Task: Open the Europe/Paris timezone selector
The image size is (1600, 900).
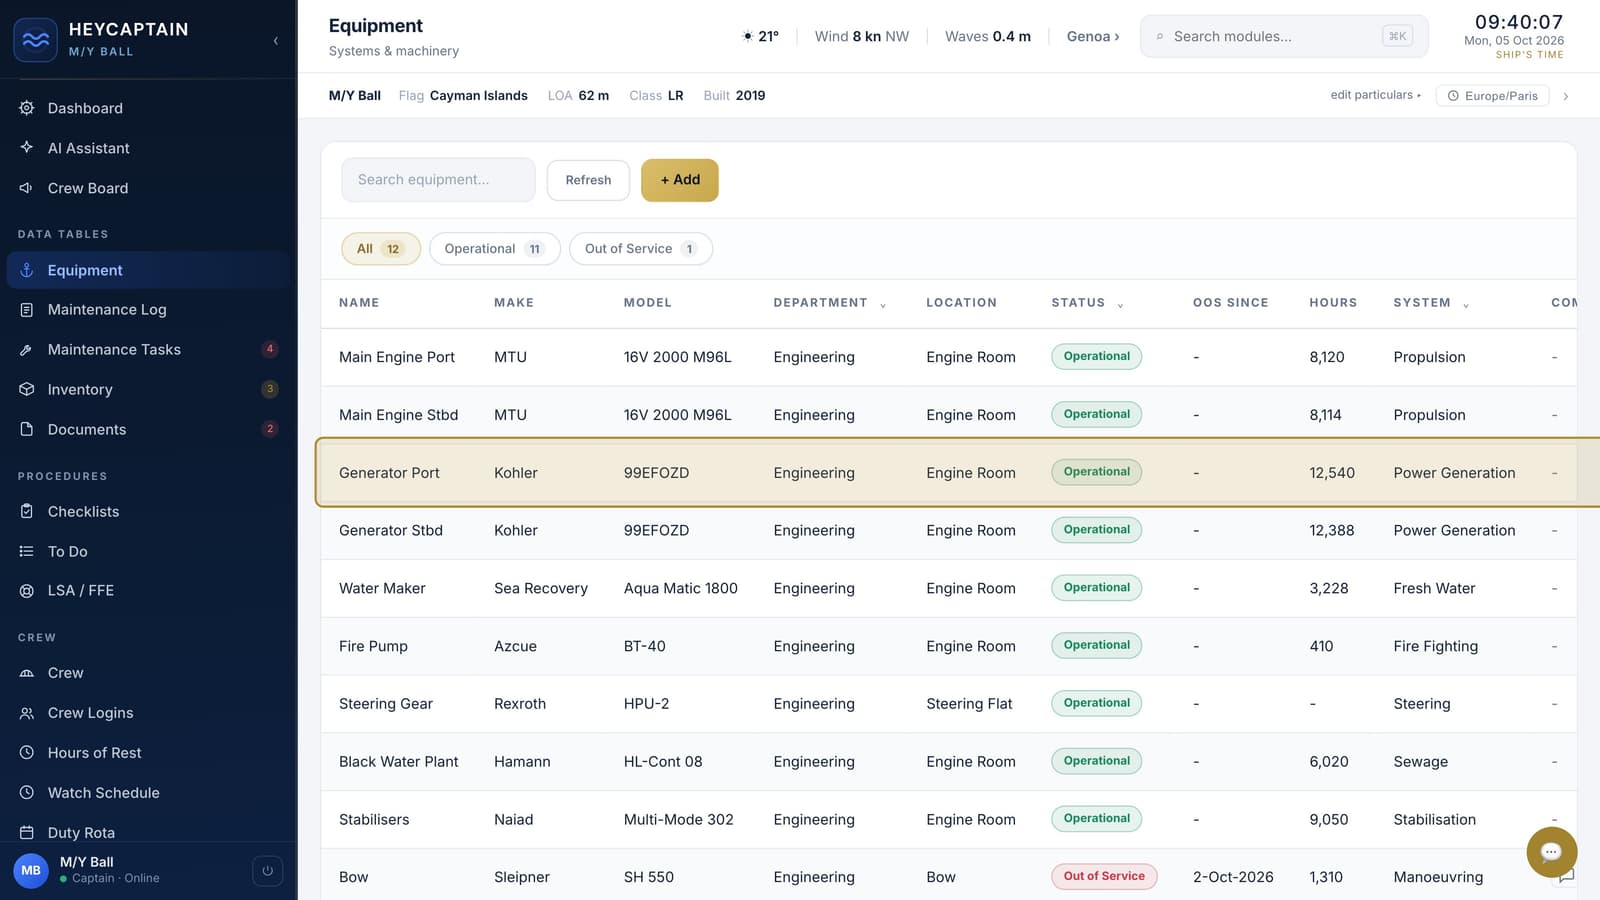Action: pyautogui.click(x=1493, y=96)
